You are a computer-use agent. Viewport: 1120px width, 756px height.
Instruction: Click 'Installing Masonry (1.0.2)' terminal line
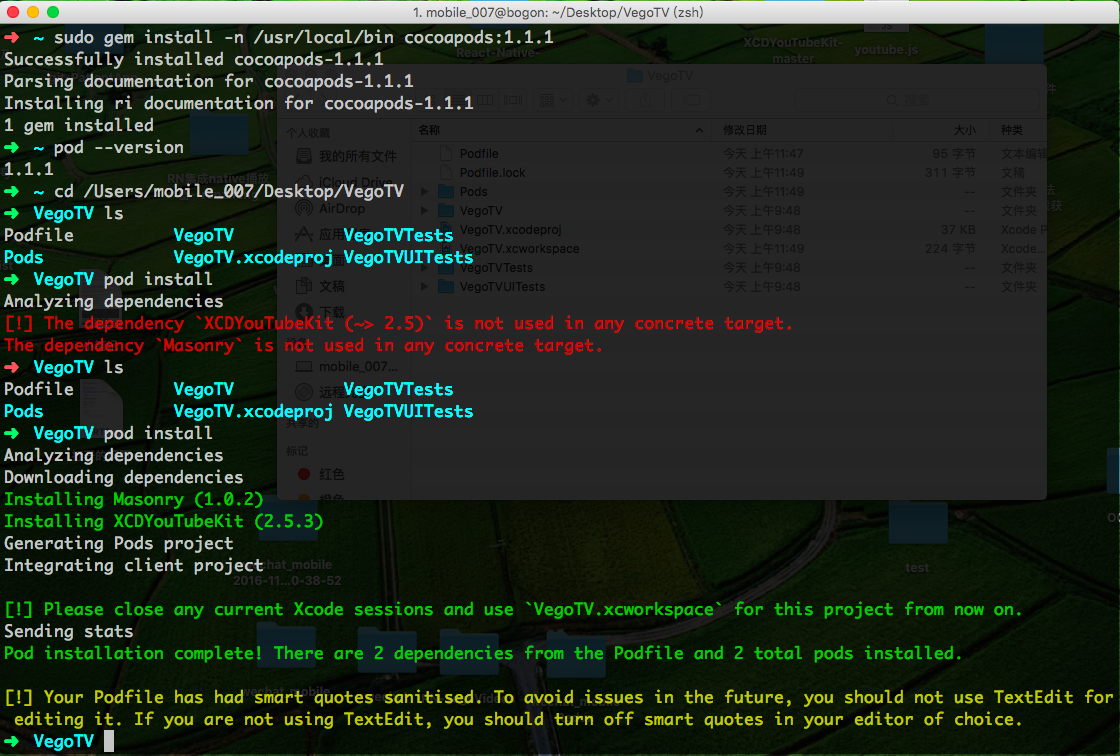click(134, 499)
